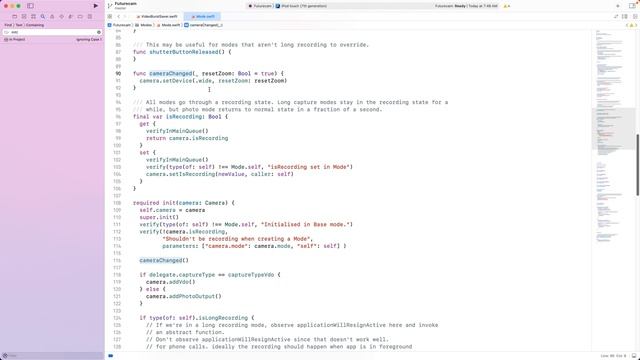Click line number 108 in the gutter
This screenshot has height=360, width=640.
coord(118,203)
